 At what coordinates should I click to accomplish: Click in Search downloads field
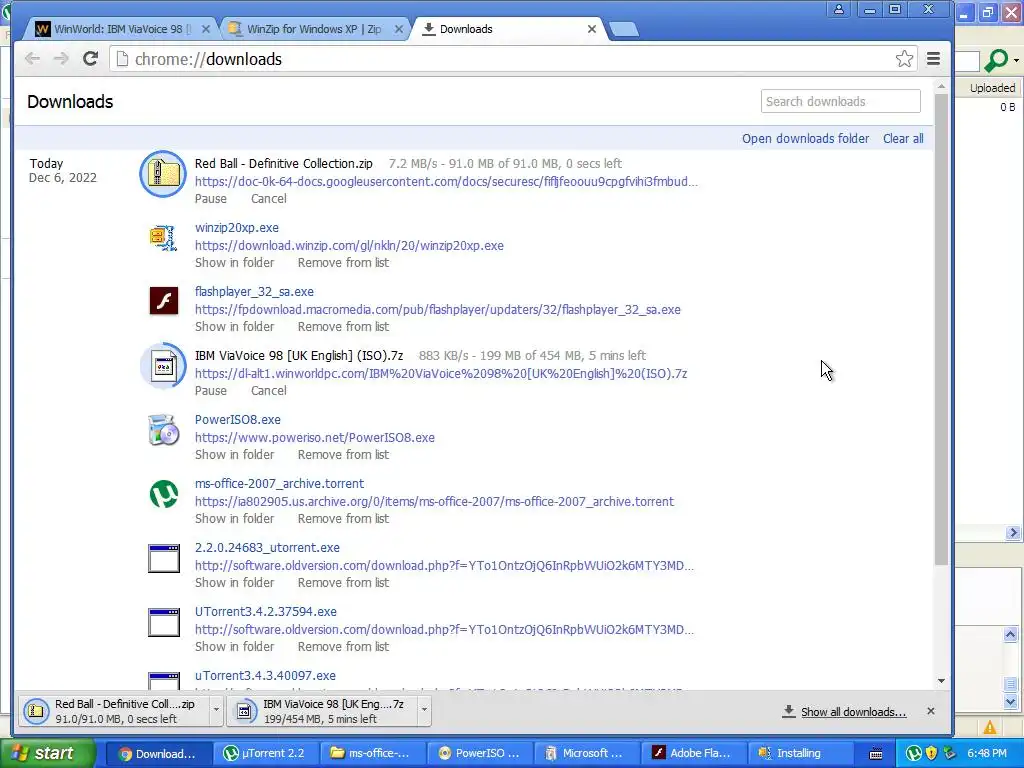pyautogui.click(x=840, y=101)
